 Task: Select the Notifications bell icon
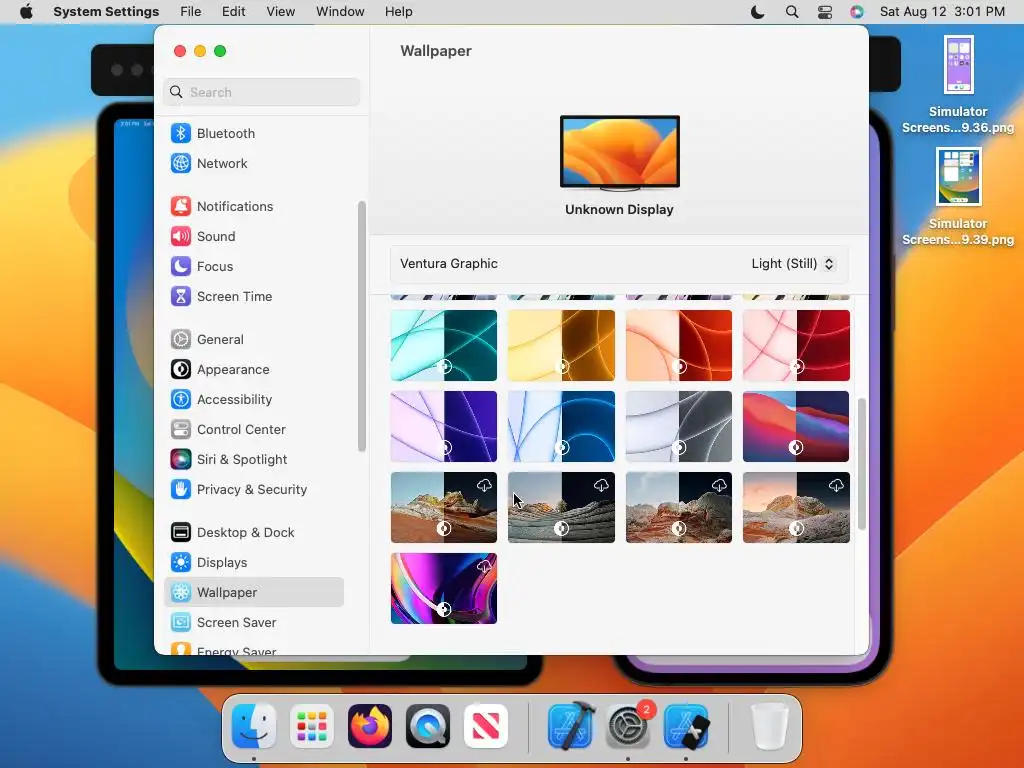(x=181, y=206)
